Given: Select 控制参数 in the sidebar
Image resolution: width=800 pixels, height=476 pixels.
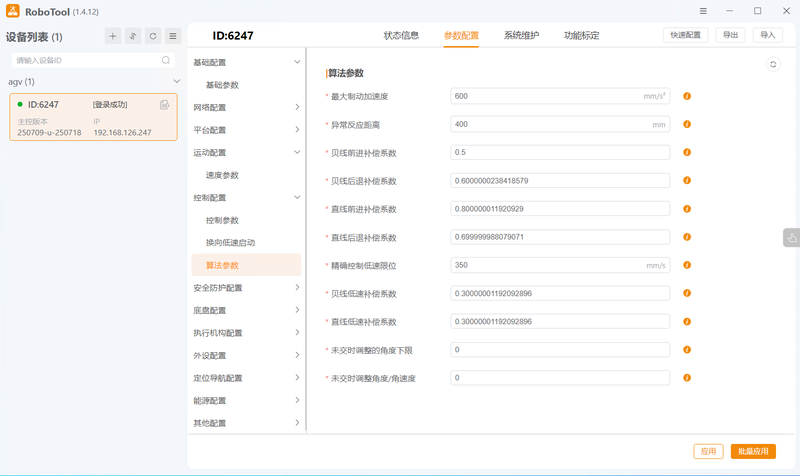Looking at the screenshot, I should [222, 220].
